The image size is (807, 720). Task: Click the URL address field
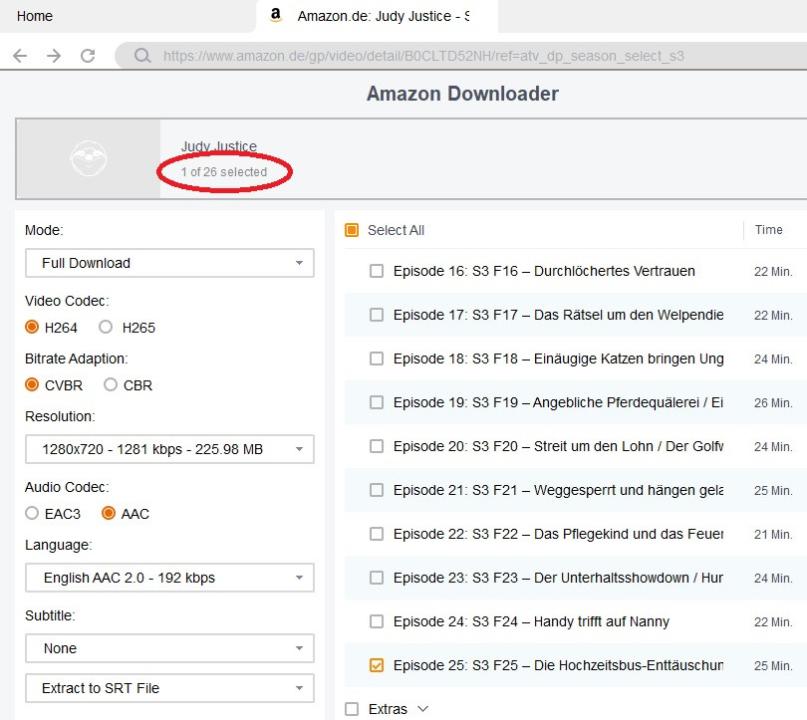coord(450,56)
